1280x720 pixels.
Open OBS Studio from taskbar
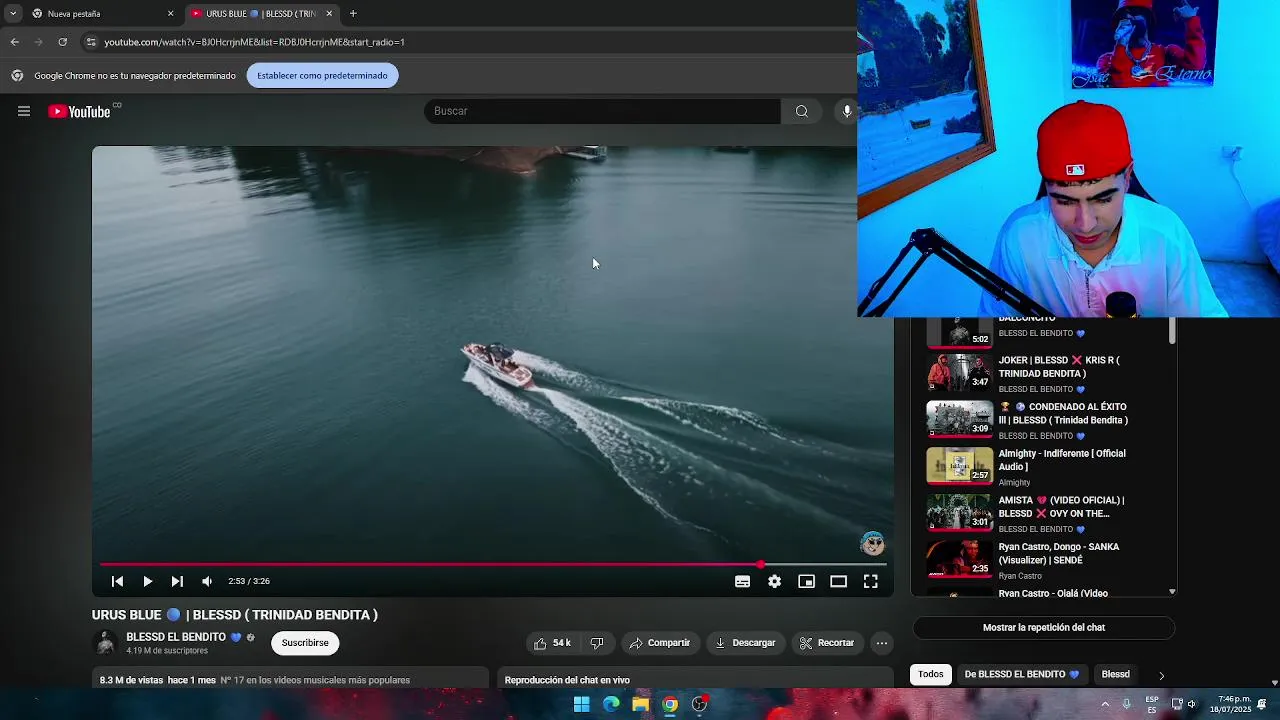coord(700,704)
